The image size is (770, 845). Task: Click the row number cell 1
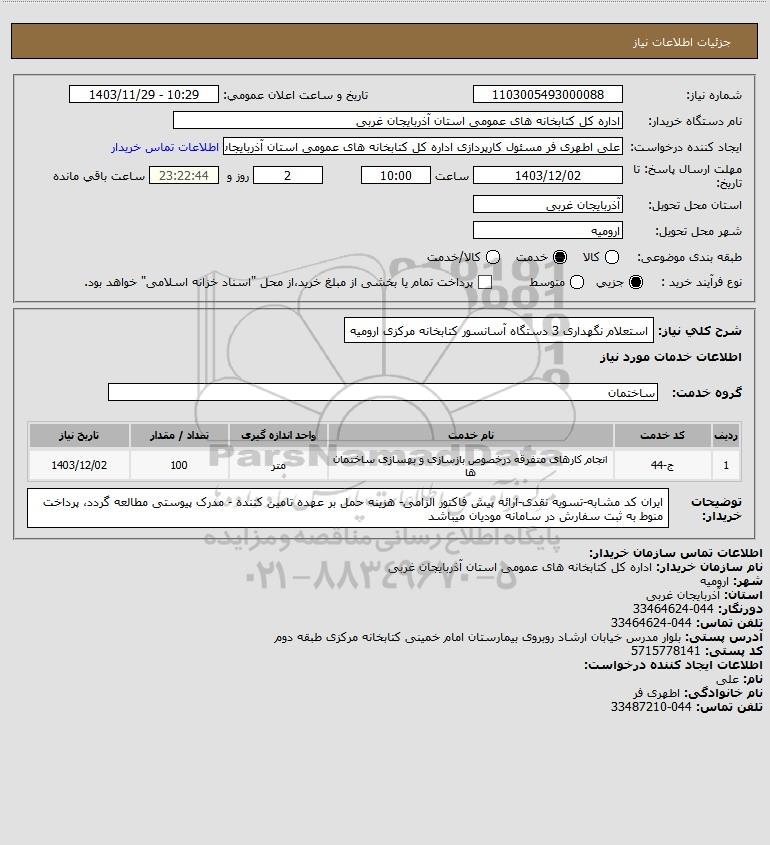click(x=726, y=465)
